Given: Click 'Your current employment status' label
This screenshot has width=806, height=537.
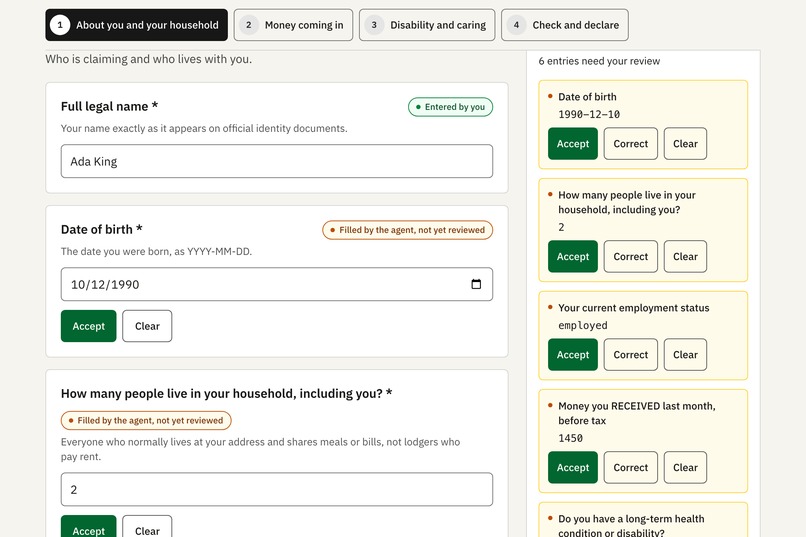Looking at the screenshot, I should (x=634, y=308).
